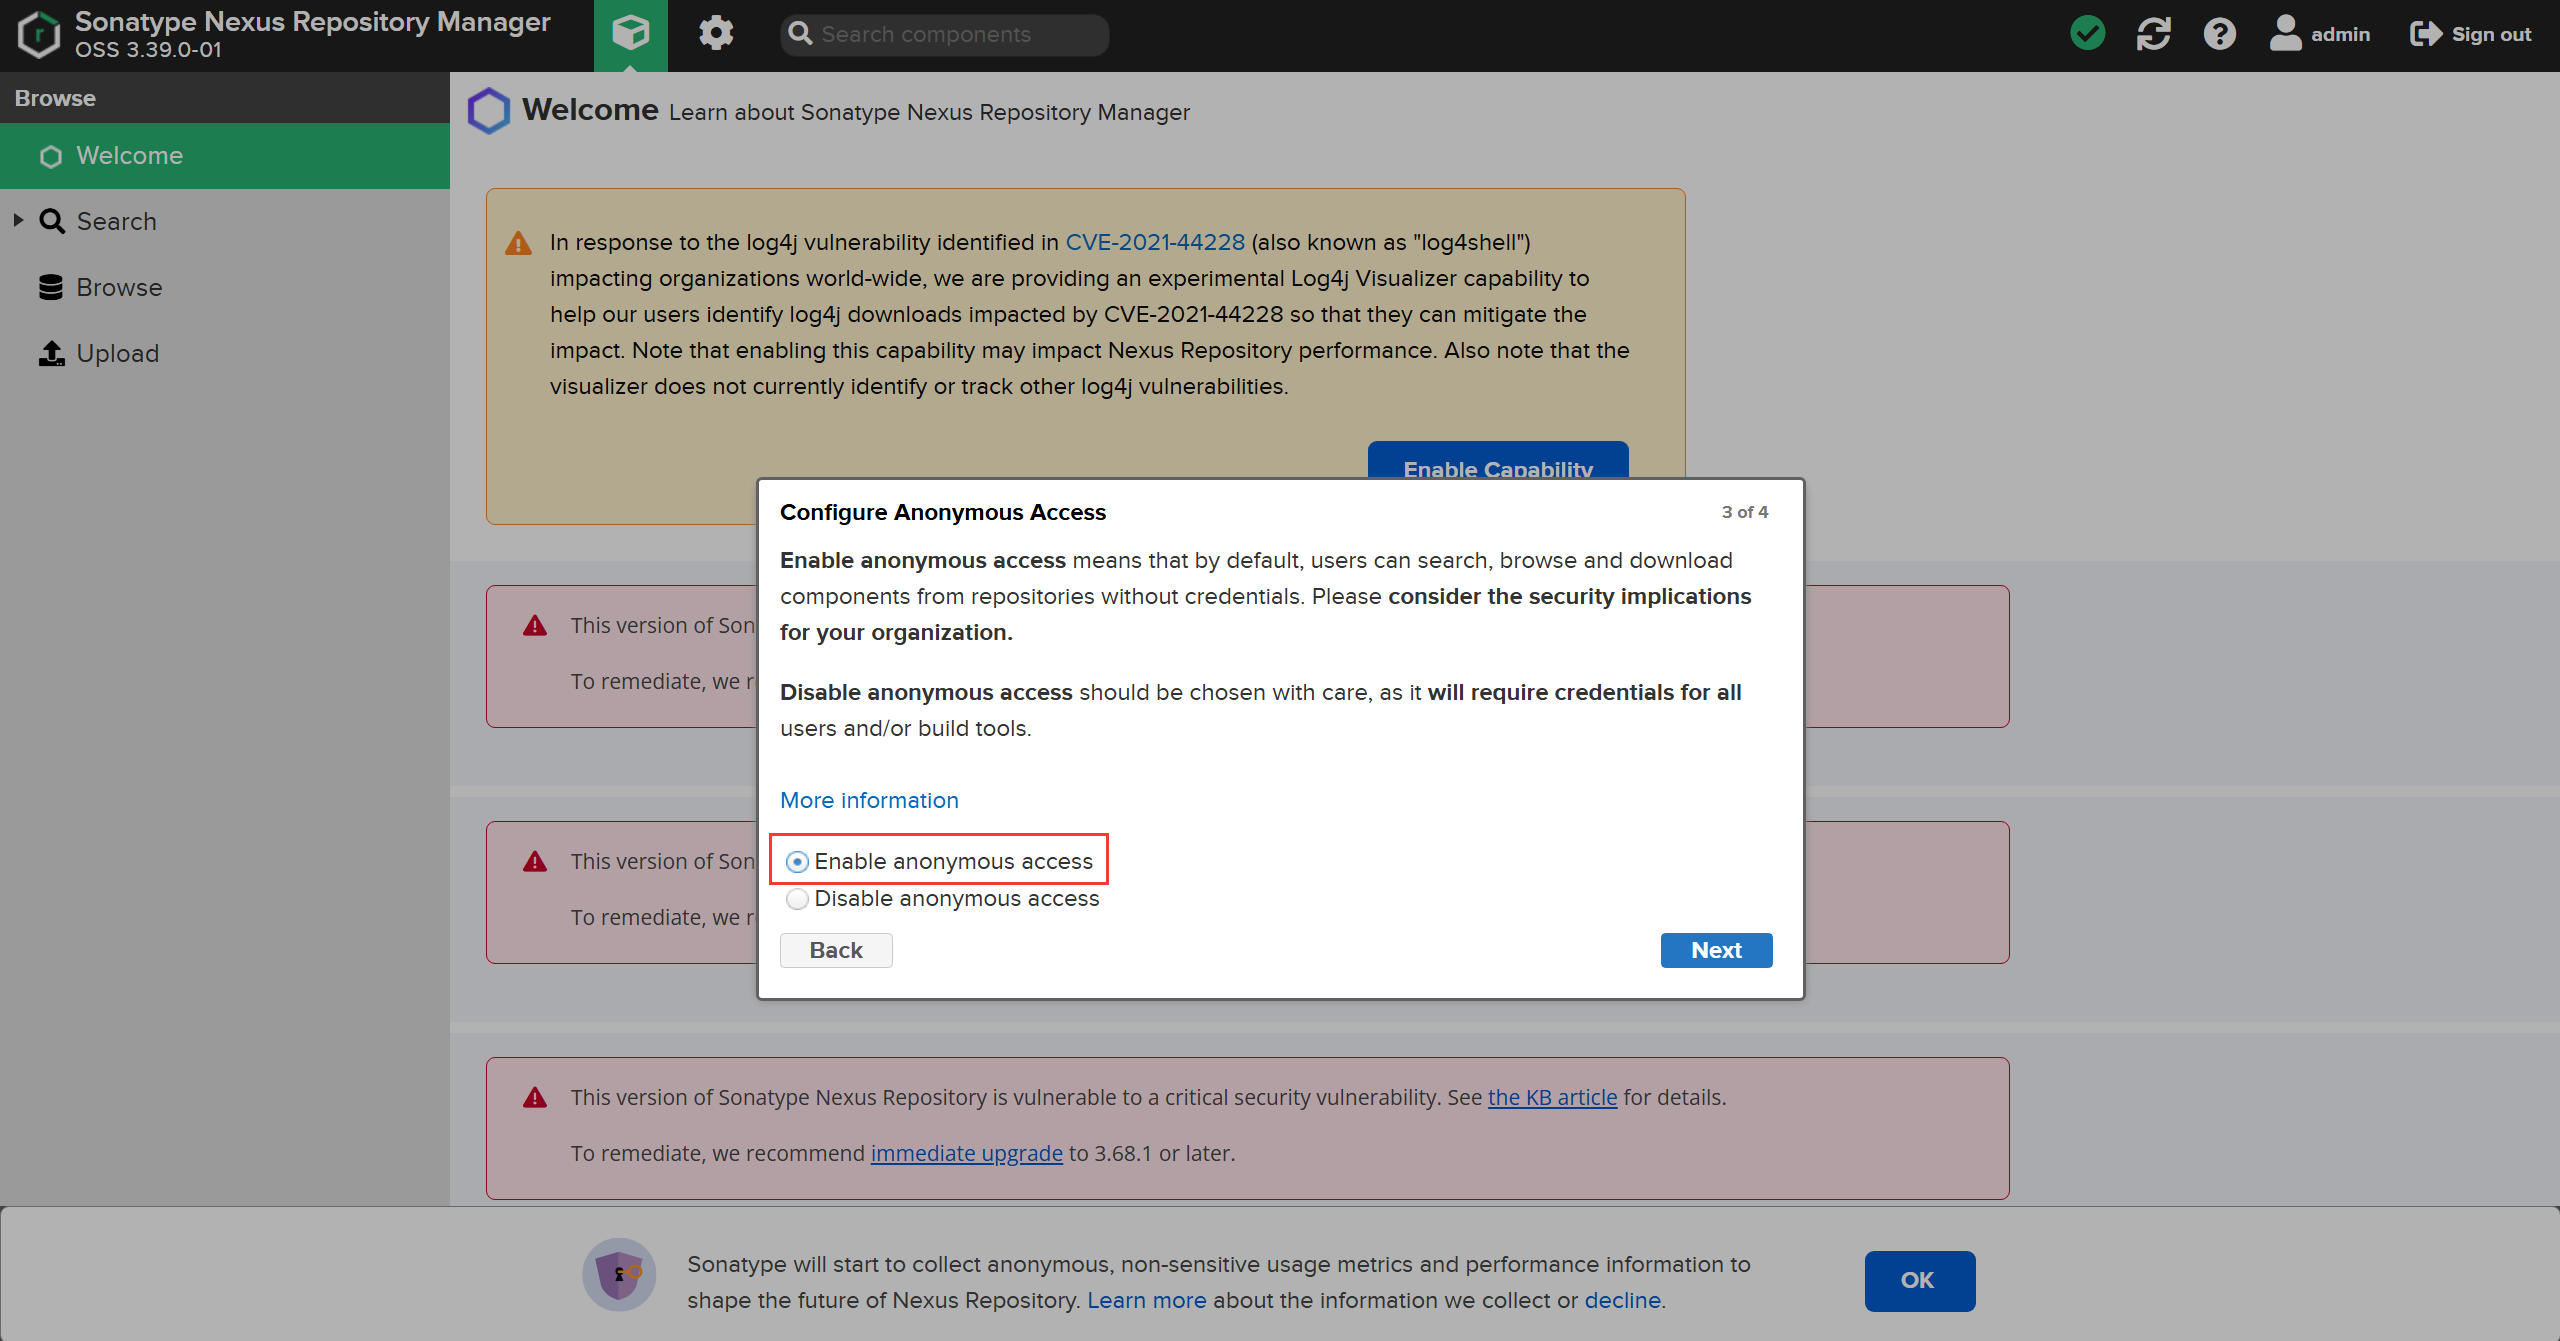
Task: Open the More information link
Action: click(x=869, y=800)
